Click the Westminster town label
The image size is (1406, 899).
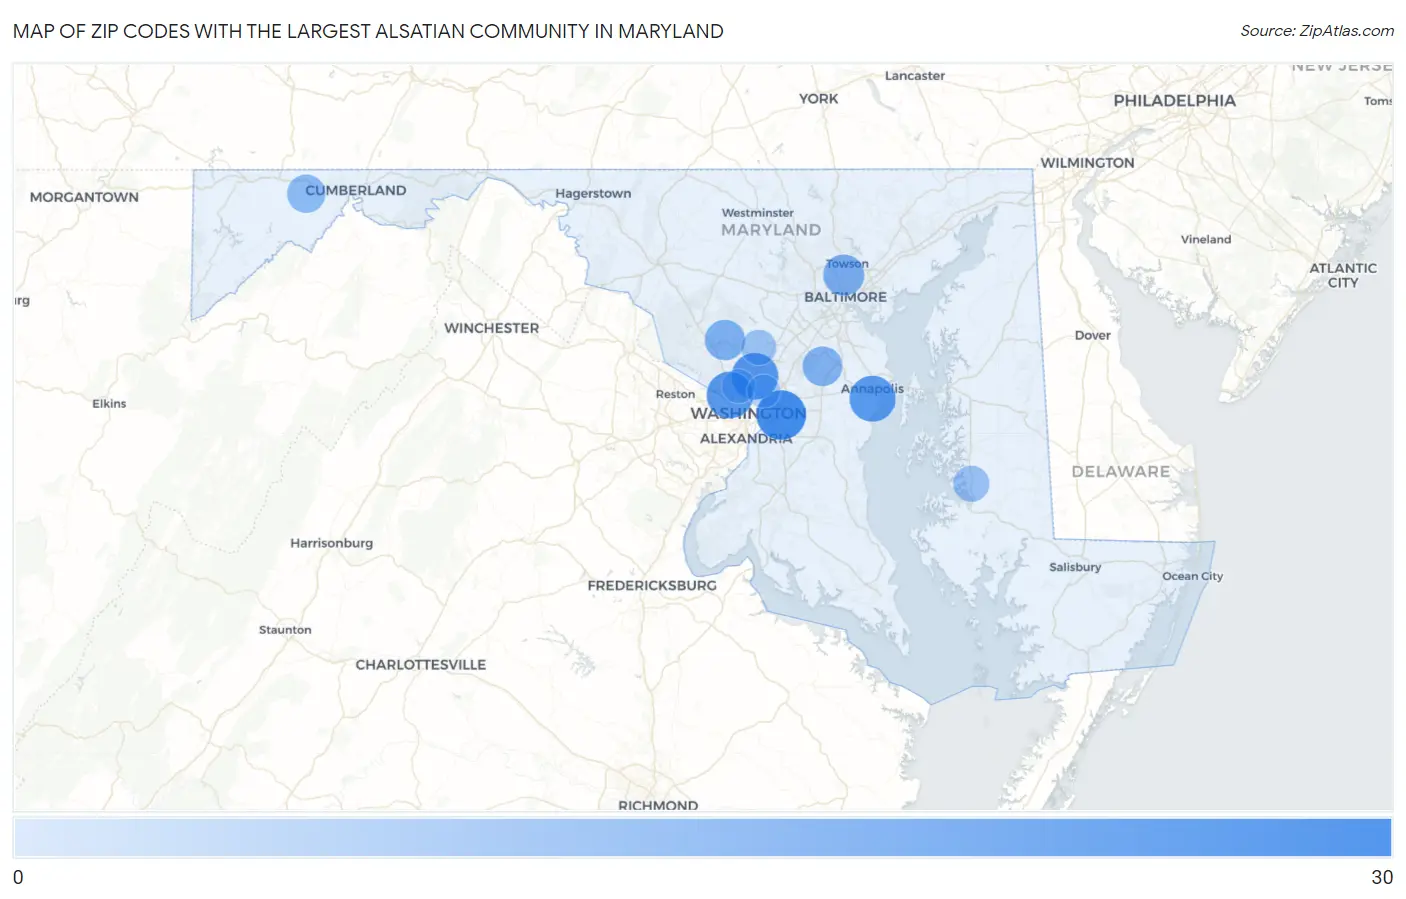click(758, 213)
